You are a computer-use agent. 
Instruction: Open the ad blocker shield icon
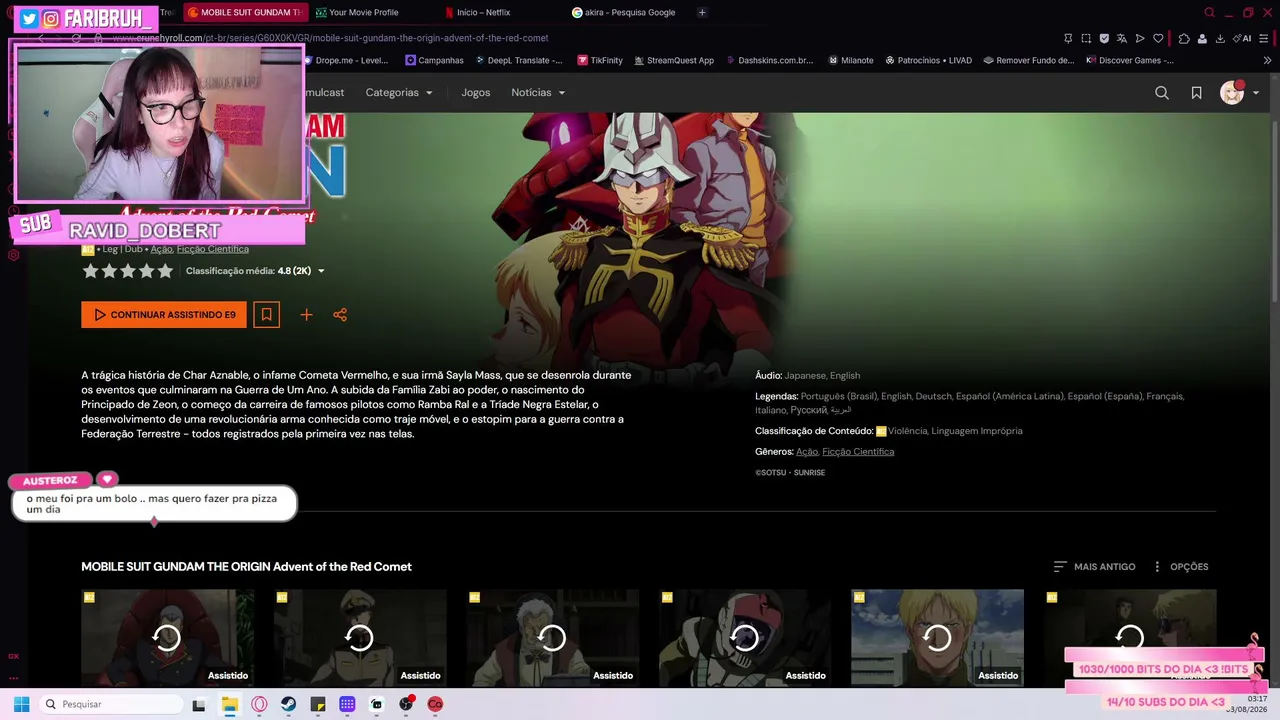1104,38
